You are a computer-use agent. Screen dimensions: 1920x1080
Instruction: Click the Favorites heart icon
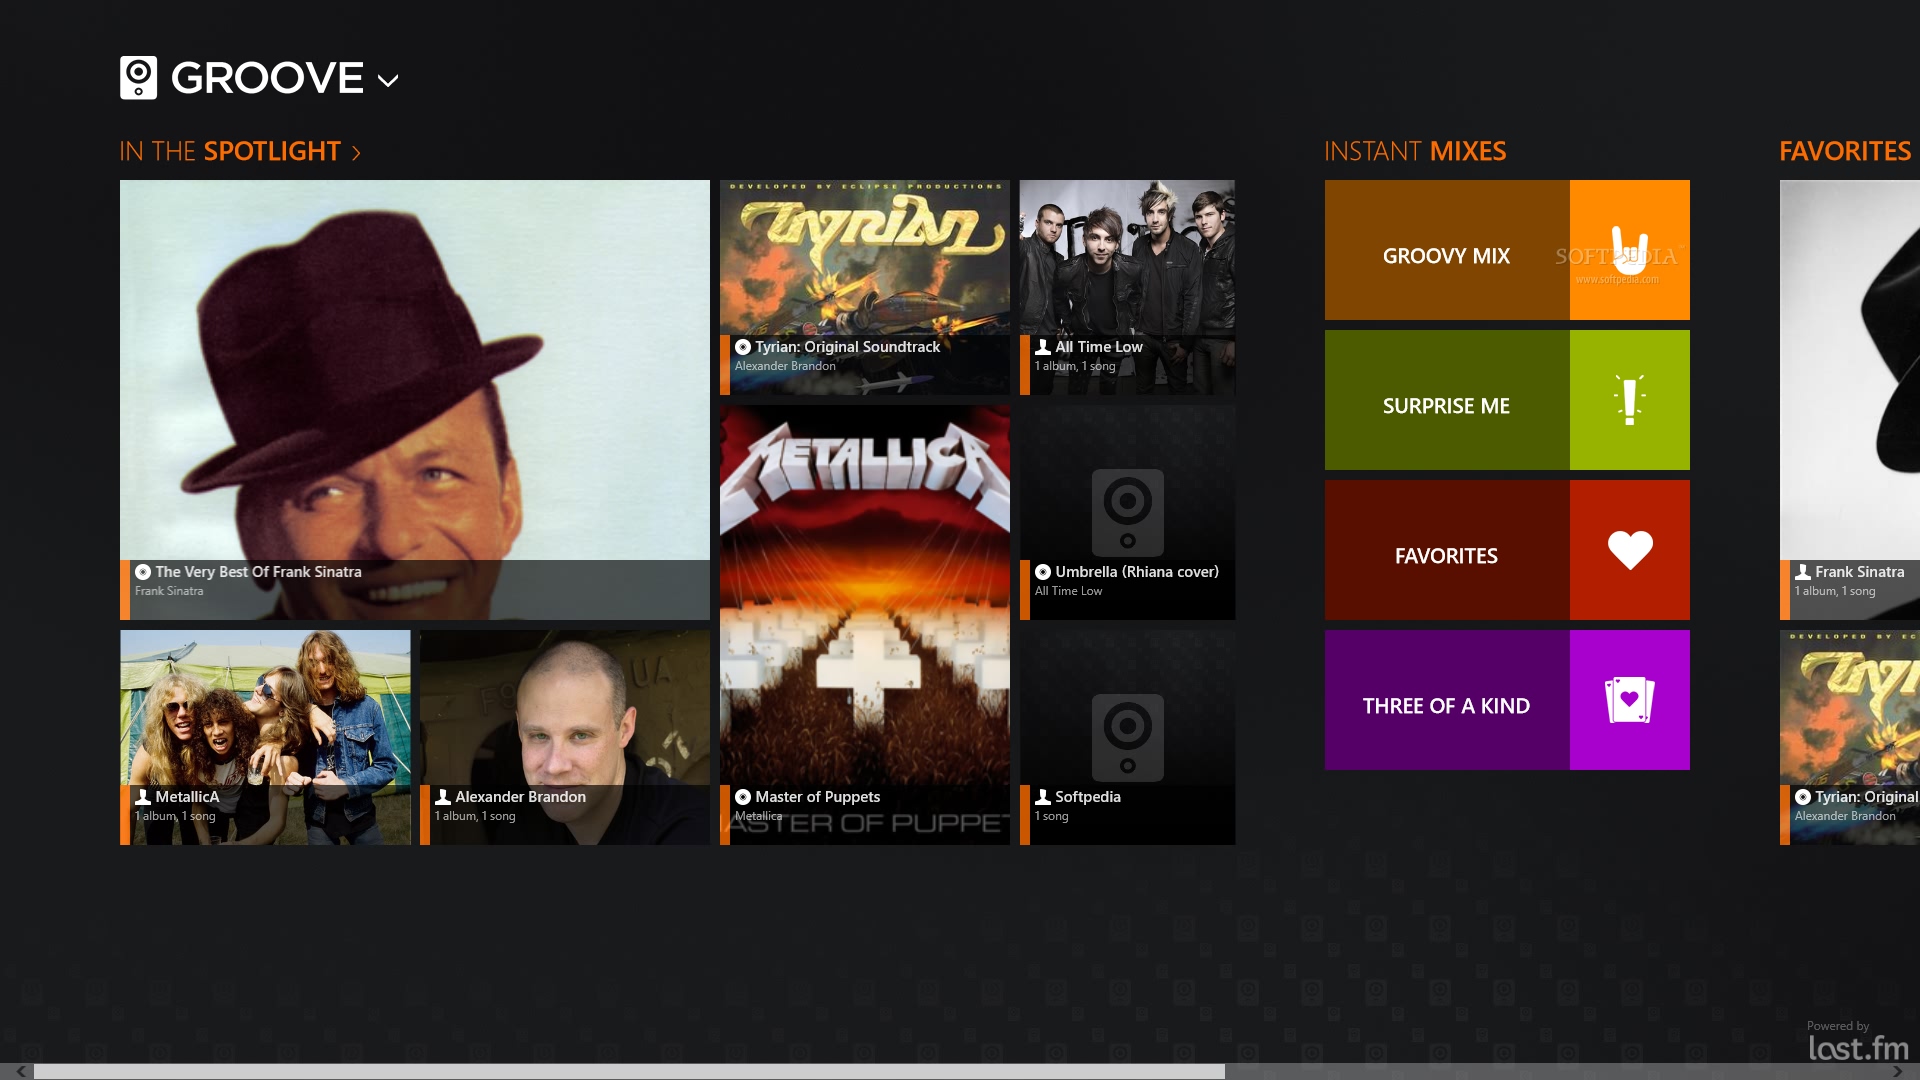[x=1629, y=550]
